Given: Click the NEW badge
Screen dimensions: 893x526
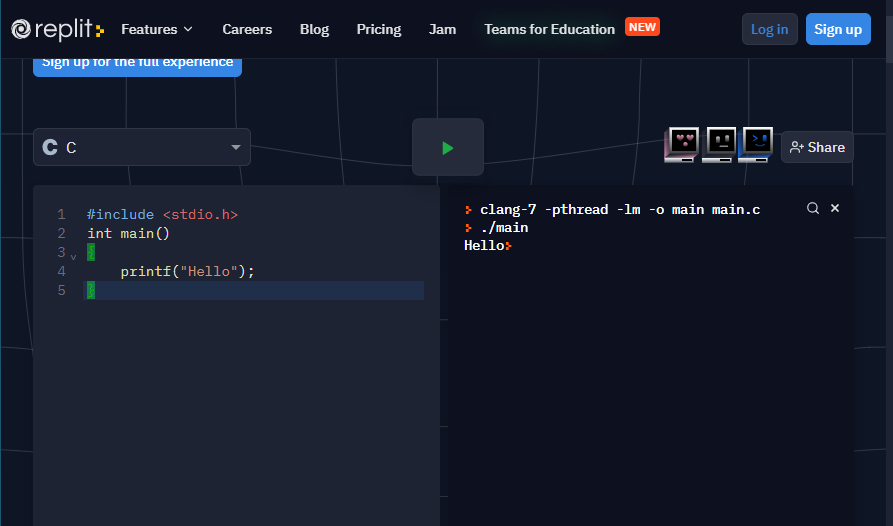Looking at the screenshot, I should [642, 27].
